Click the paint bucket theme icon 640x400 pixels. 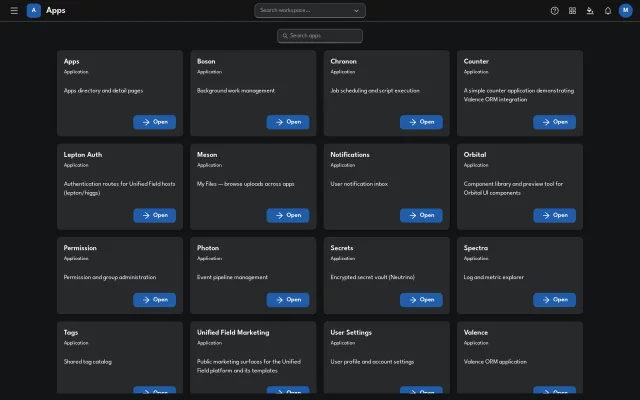pos(590,11)
